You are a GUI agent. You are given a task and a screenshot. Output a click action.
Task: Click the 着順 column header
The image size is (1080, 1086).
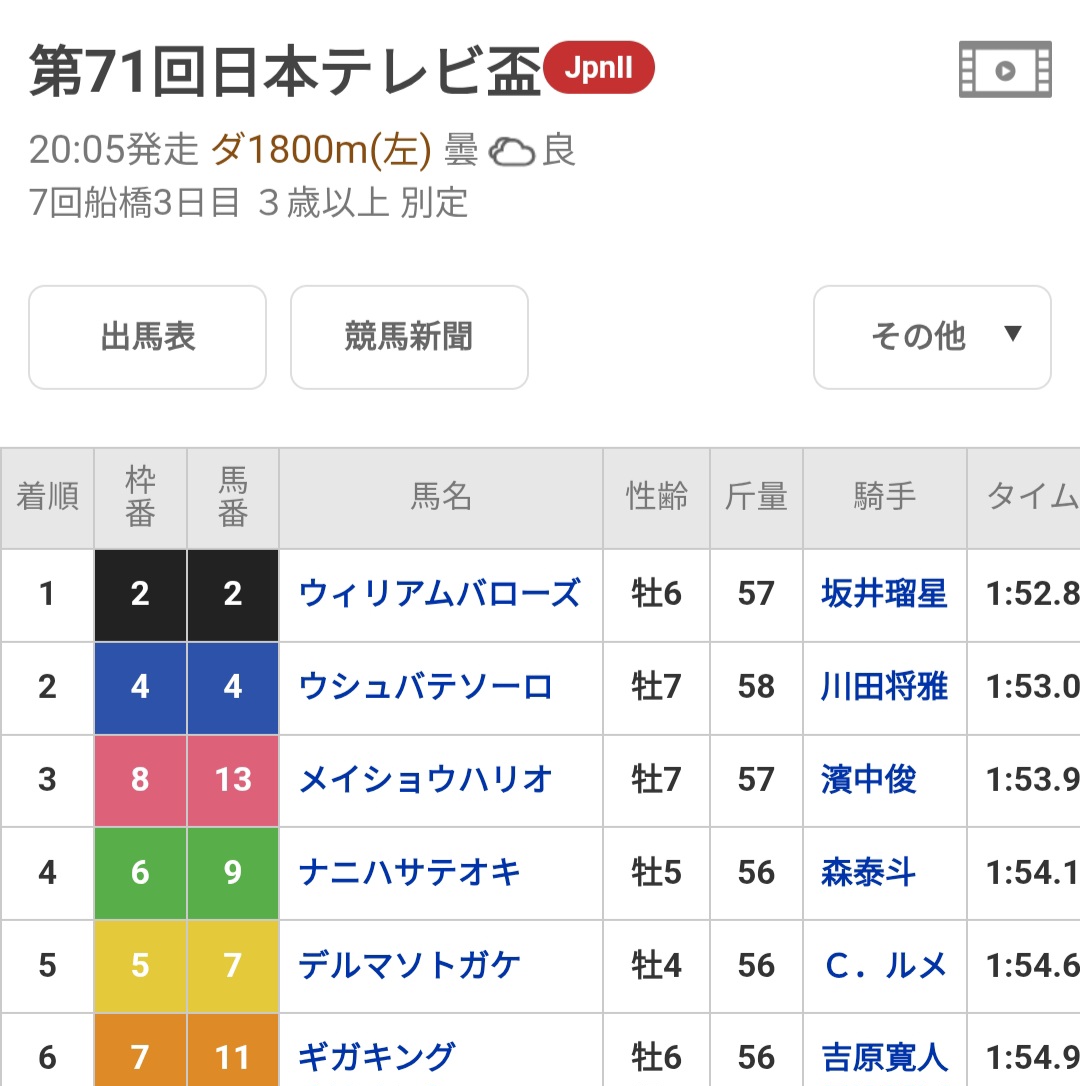point(47,497)
